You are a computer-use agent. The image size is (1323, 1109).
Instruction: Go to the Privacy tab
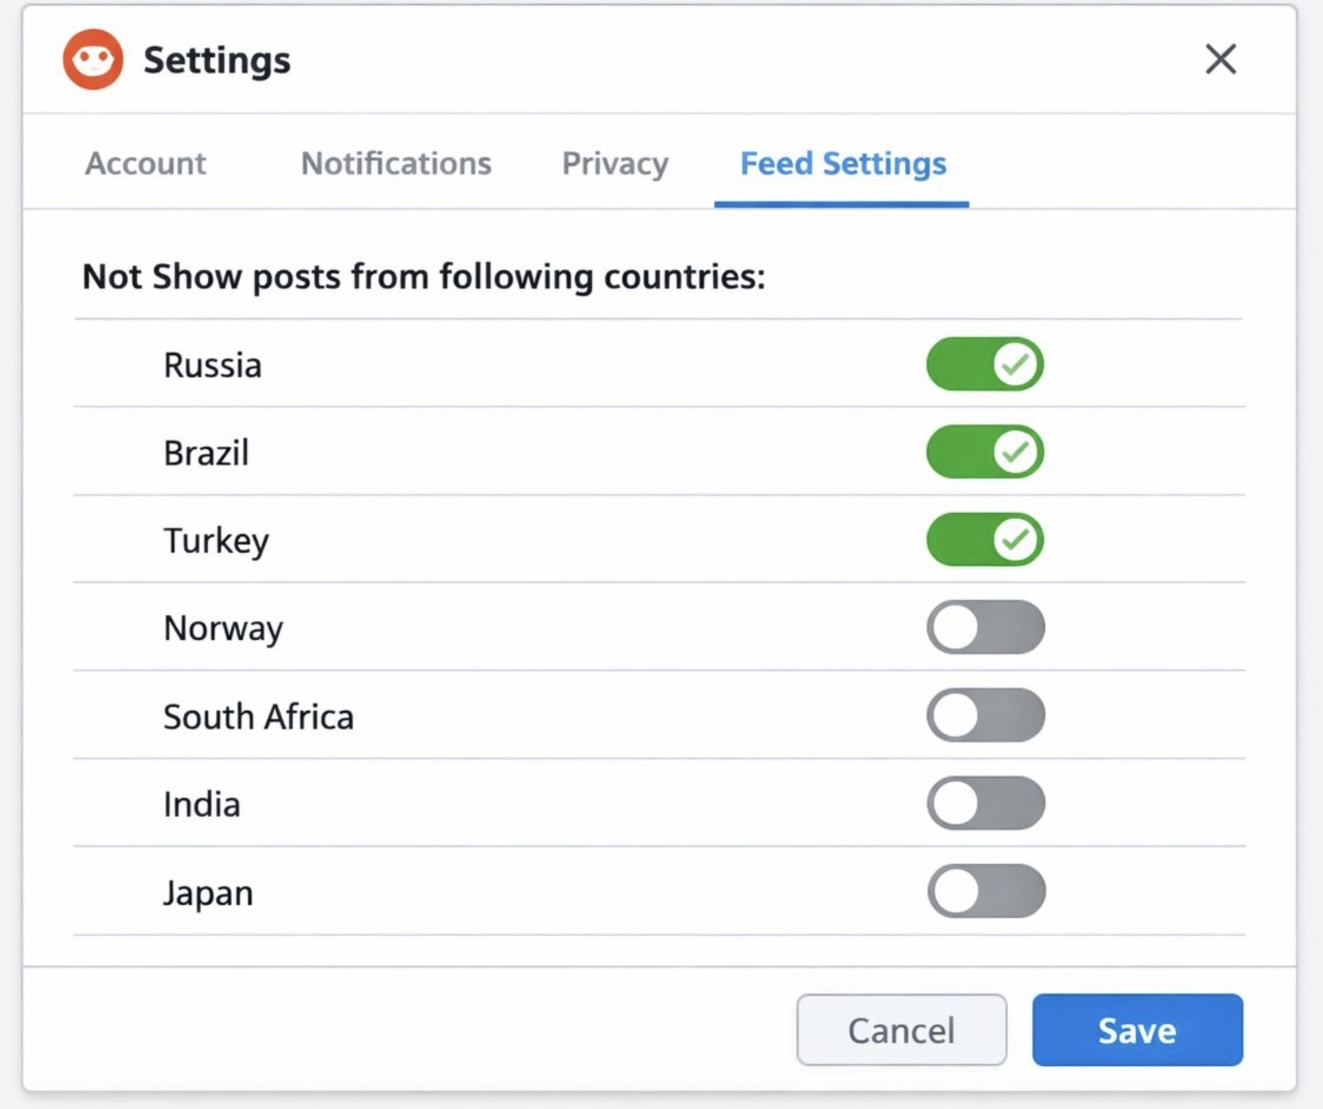pyautogui.click(x=615, y=163)
